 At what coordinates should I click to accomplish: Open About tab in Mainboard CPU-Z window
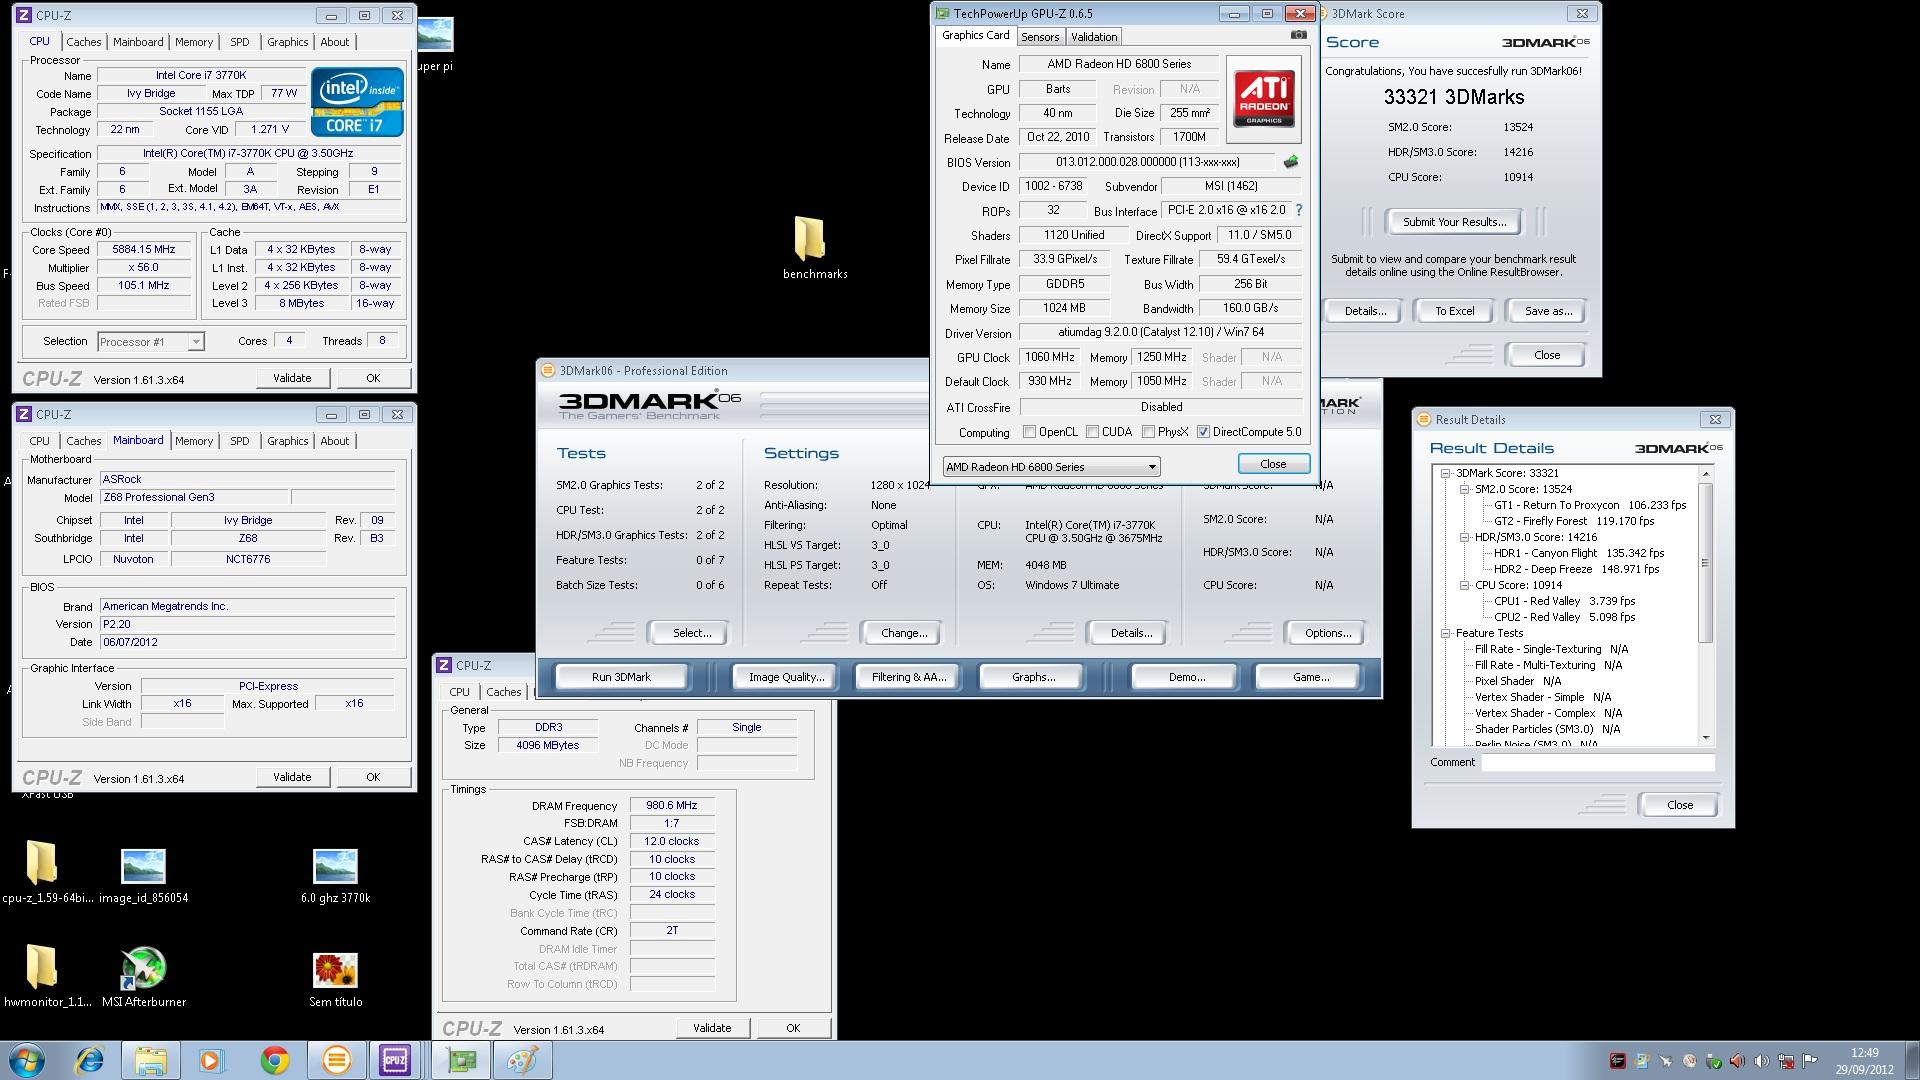pos(335,441)
